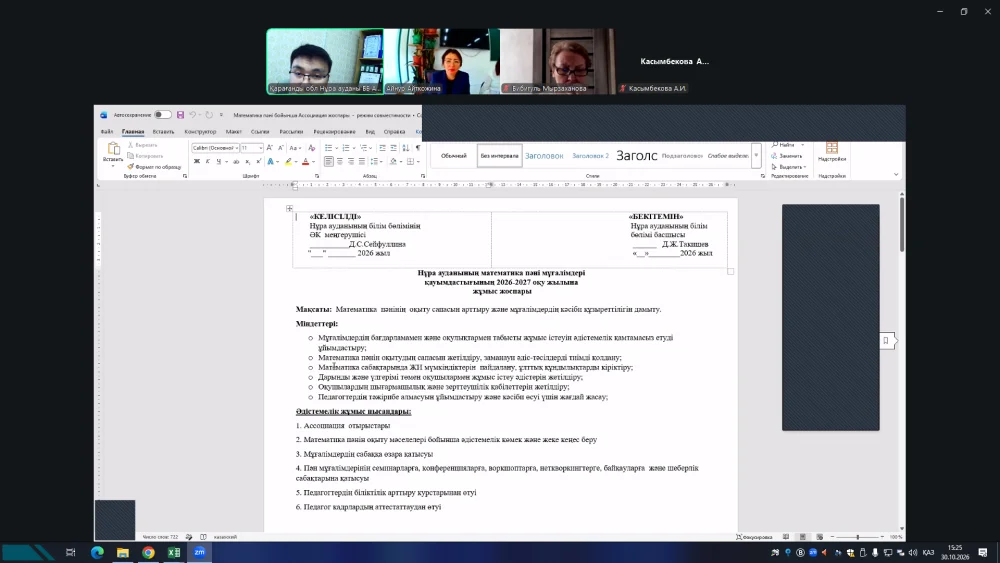The image size is (1000, 563).
Task: Toggle strikethrough ab formatting
Action: click(x=236, y=162)
